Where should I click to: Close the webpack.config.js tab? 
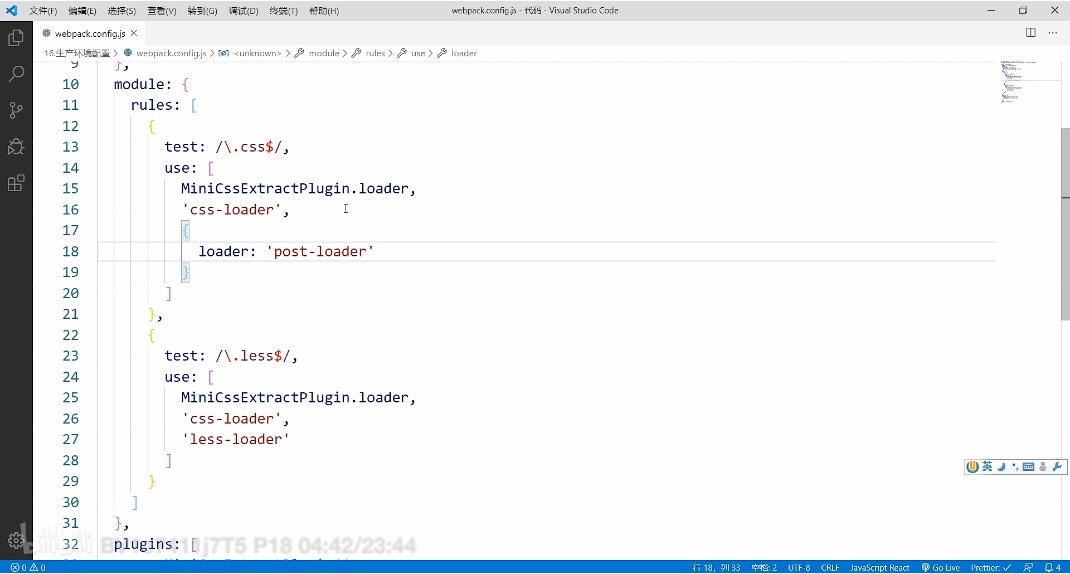pos(134,33)
